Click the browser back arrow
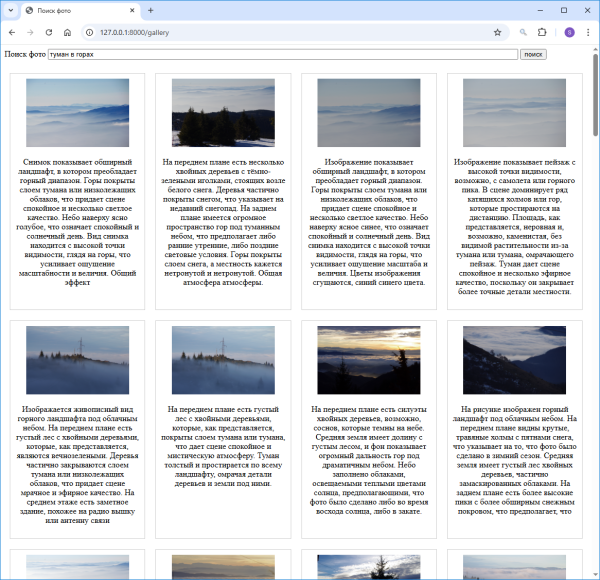The width and height of the screenshot is (600, 580). [12, 32]
